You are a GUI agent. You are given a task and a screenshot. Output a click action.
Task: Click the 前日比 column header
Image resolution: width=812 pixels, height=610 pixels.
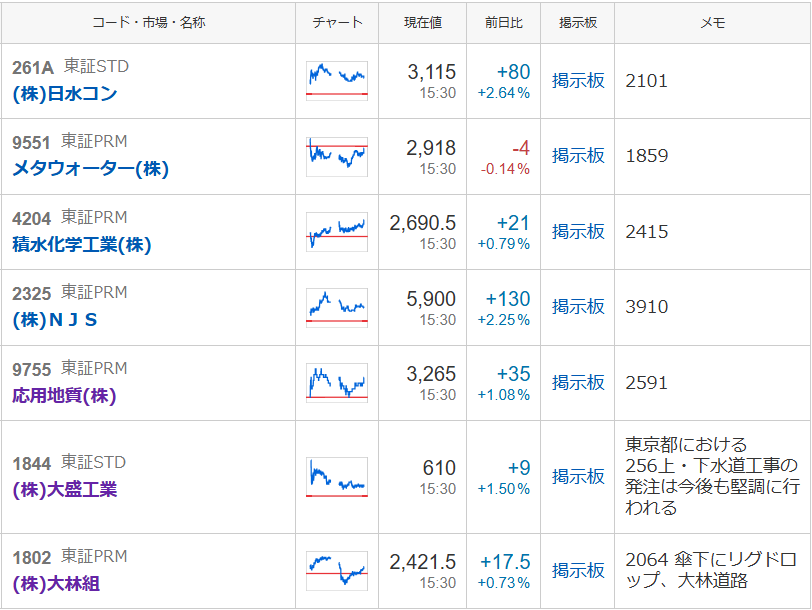click(505, 22)
